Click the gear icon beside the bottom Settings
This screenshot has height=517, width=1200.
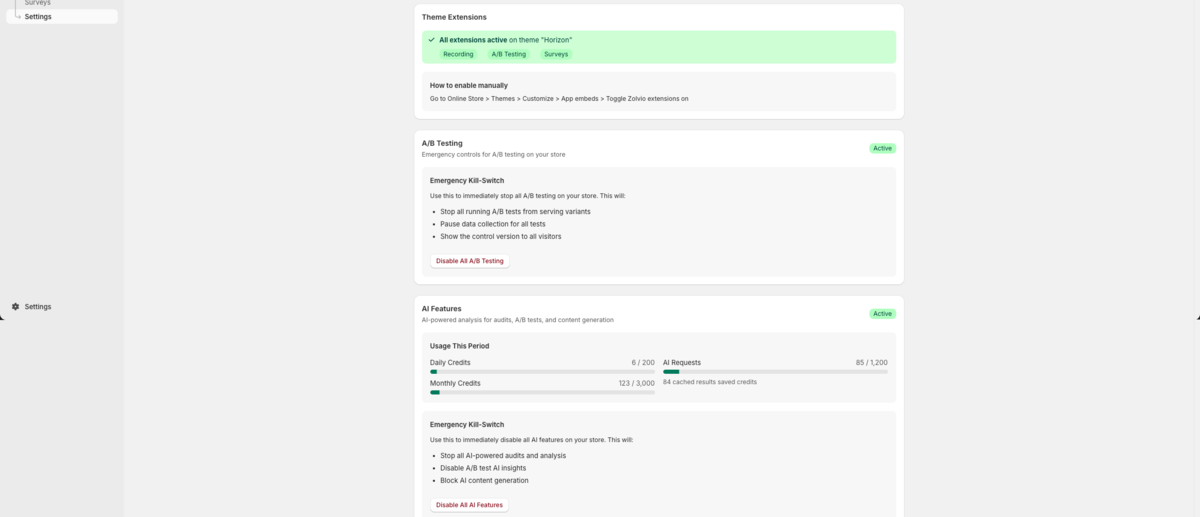16,307
